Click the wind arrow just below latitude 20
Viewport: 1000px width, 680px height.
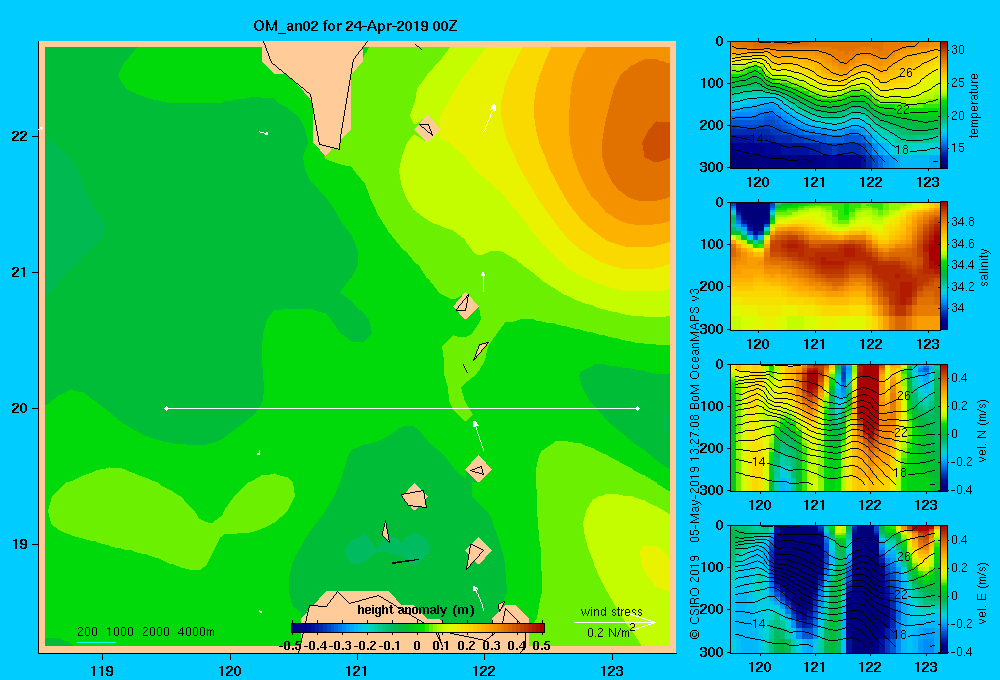pos(478,435)
